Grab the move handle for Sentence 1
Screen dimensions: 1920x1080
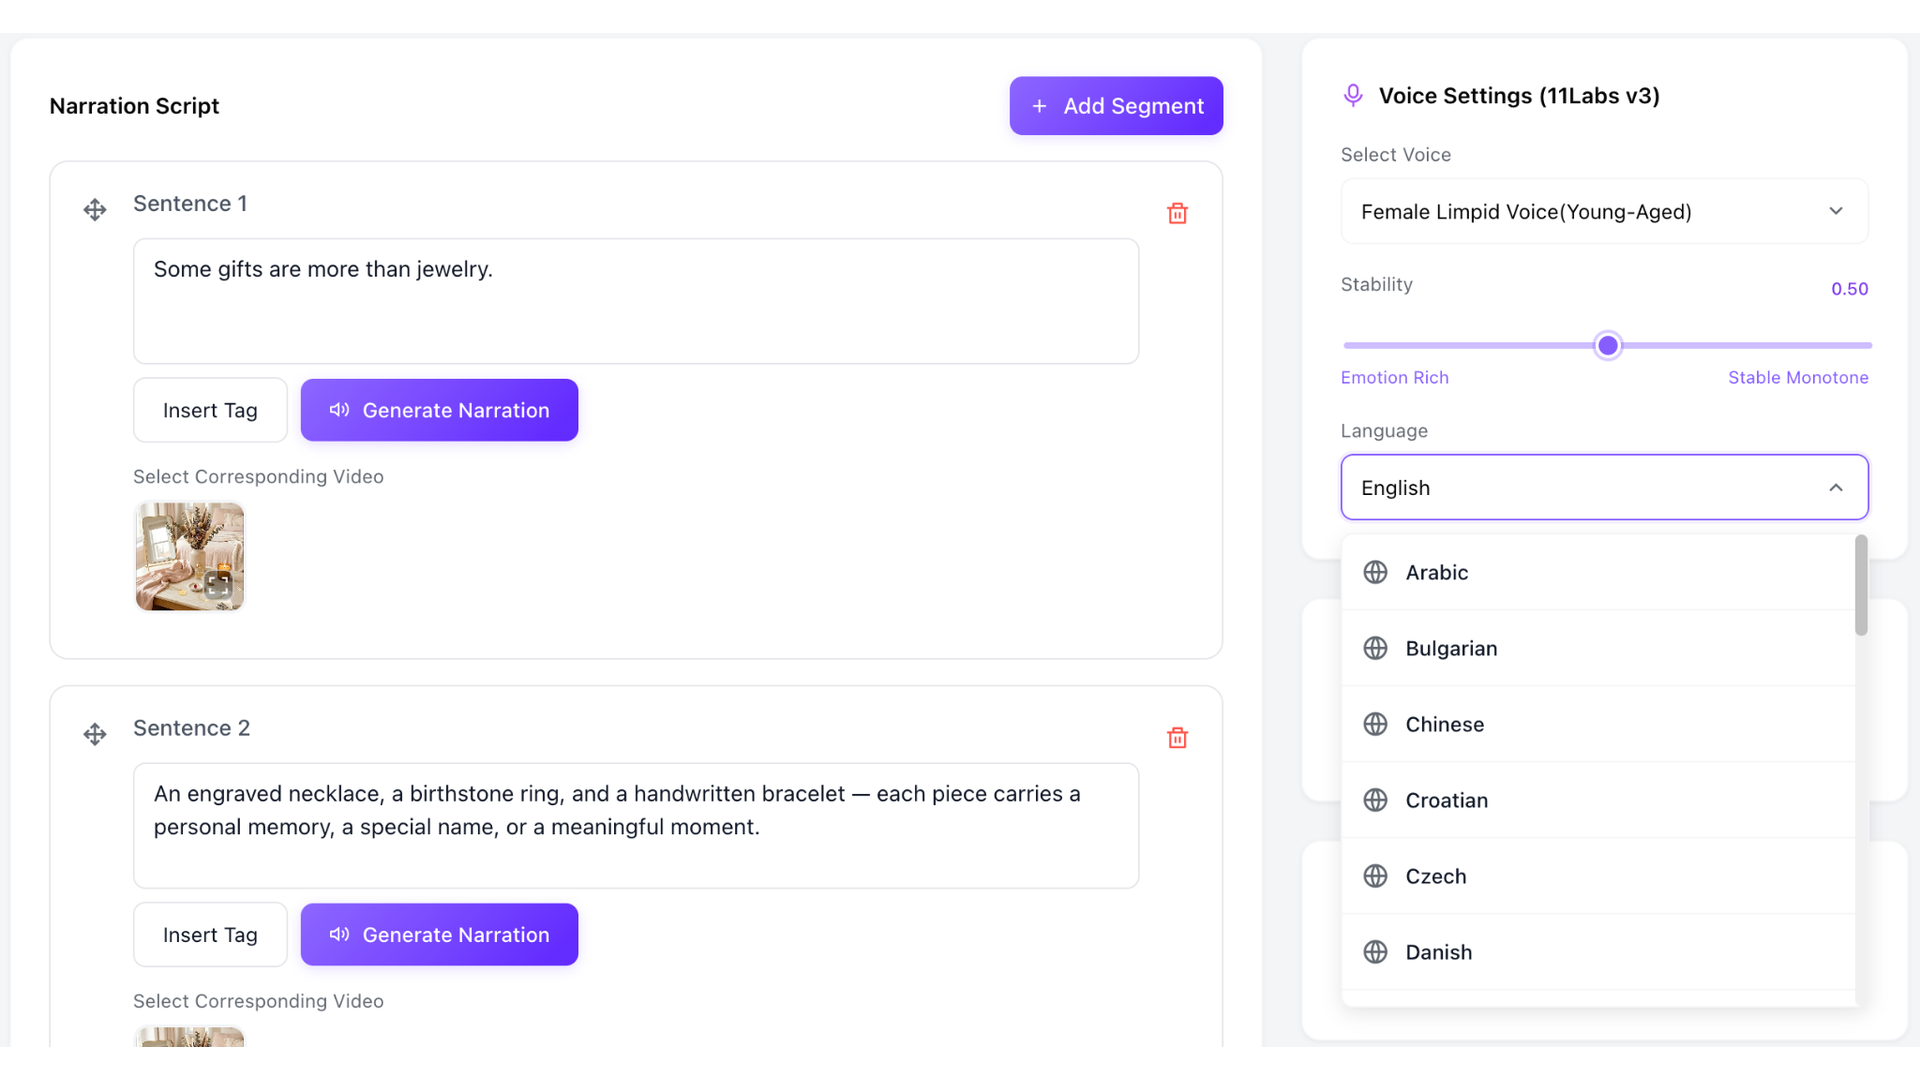[x=95, y=210]
